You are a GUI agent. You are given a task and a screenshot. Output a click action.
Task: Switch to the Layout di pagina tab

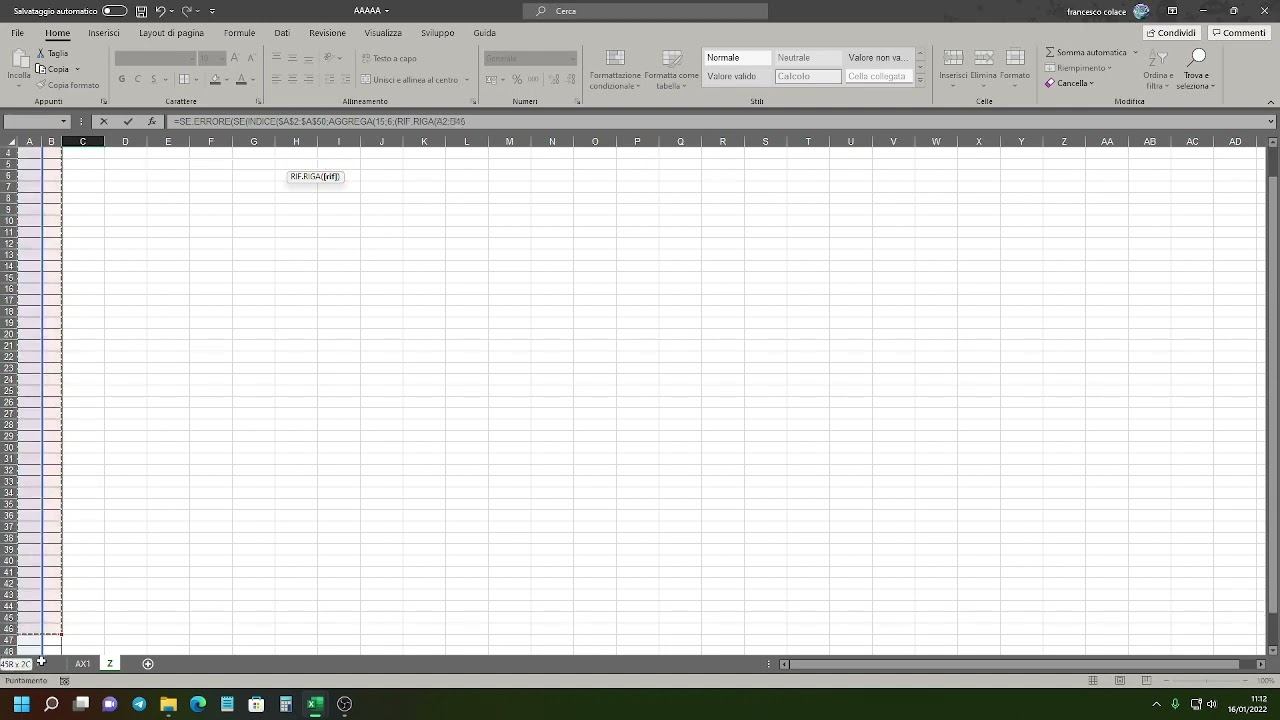[171, 33]
